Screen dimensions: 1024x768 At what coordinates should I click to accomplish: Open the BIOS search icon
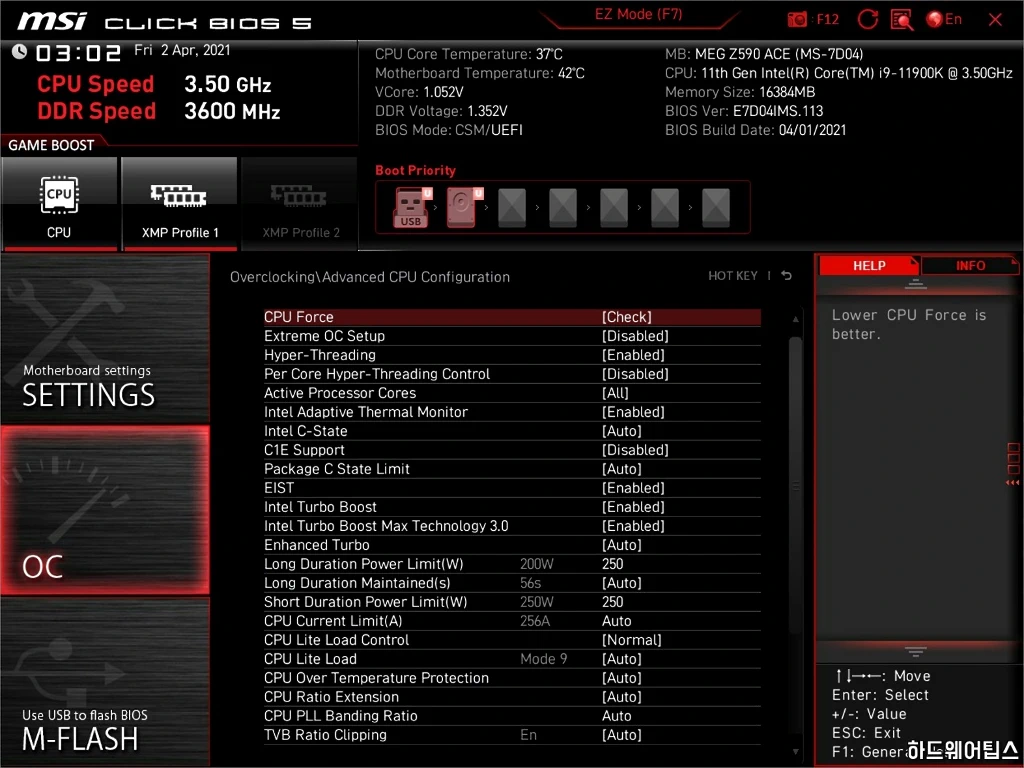point(901,19)
